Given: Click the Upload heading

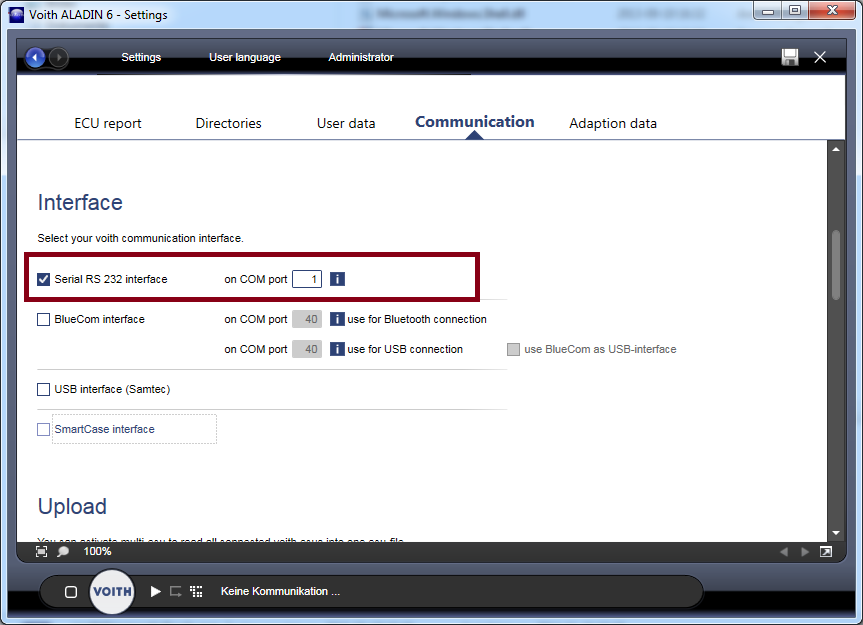Looking at the screenshot, I should (x=72, y=506).
